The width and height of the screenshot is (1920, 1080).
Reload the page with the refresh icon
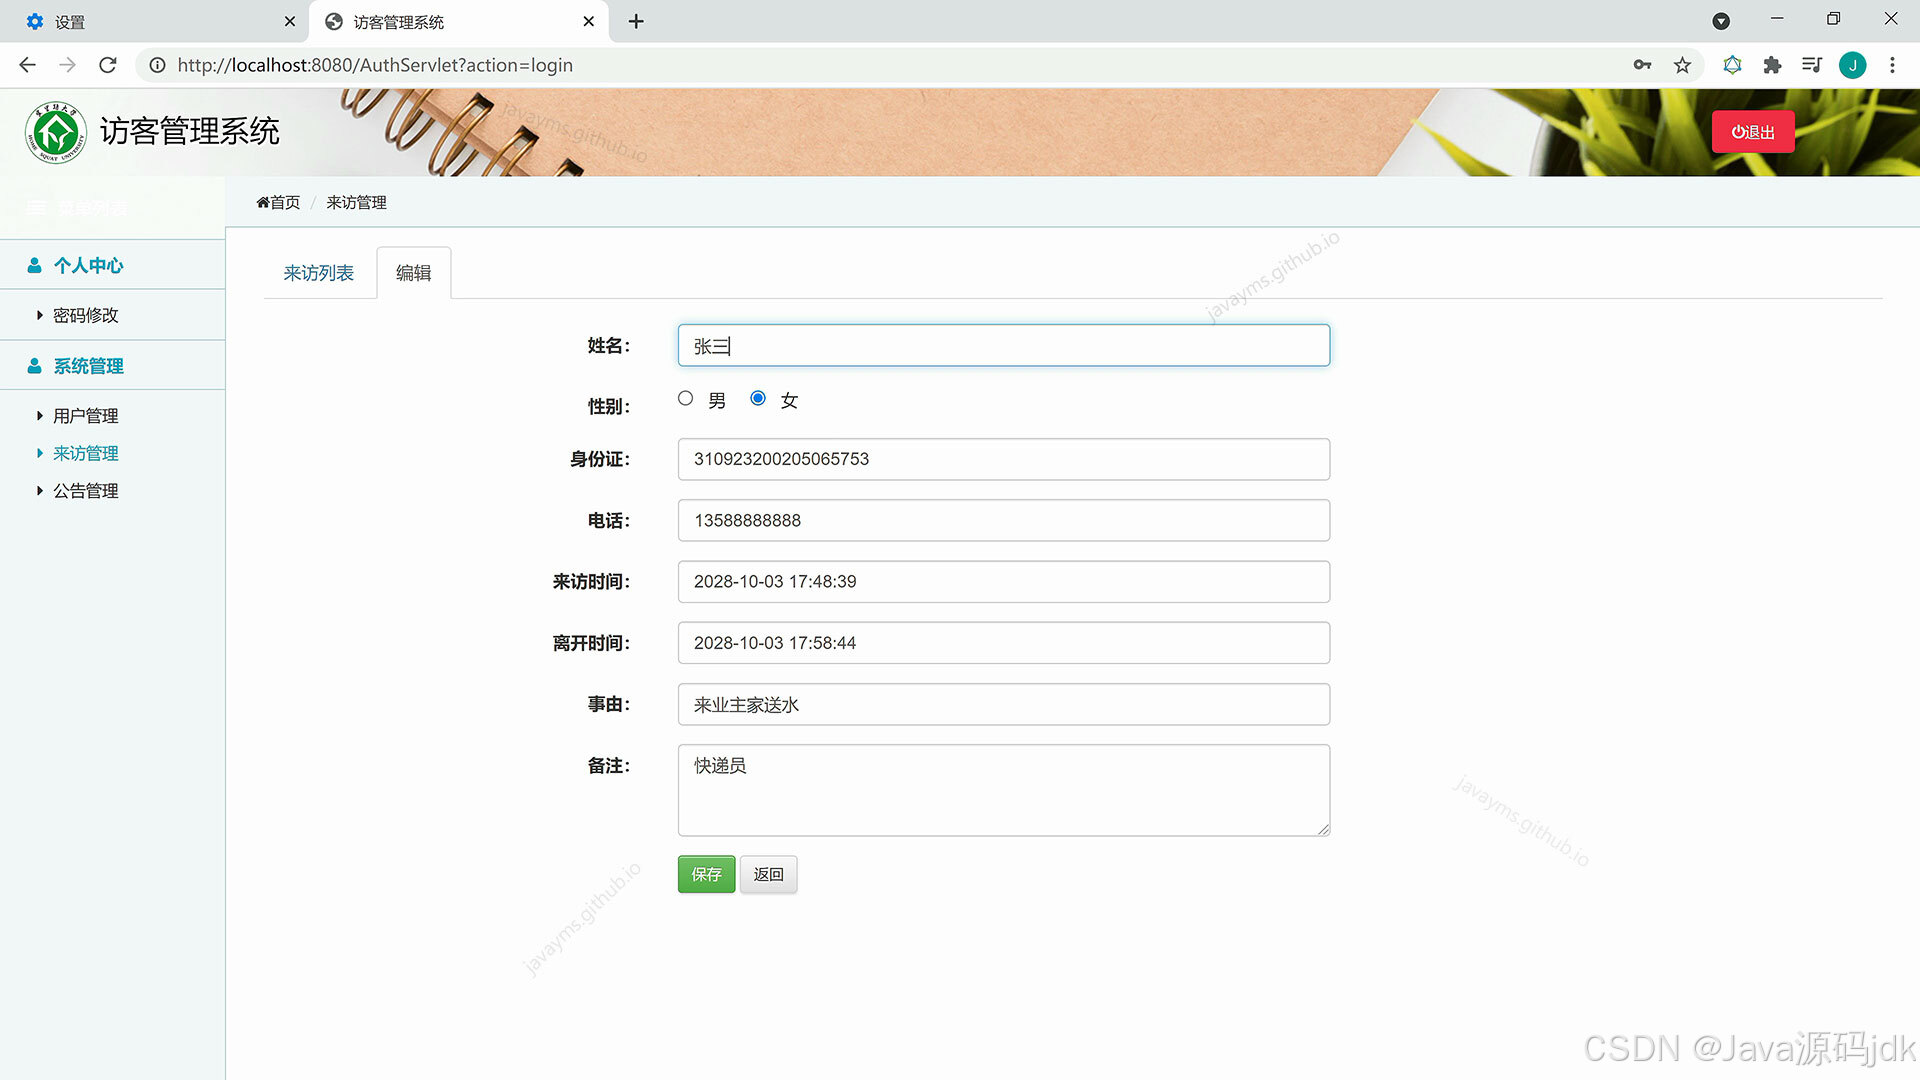click(x=108, y=65)
